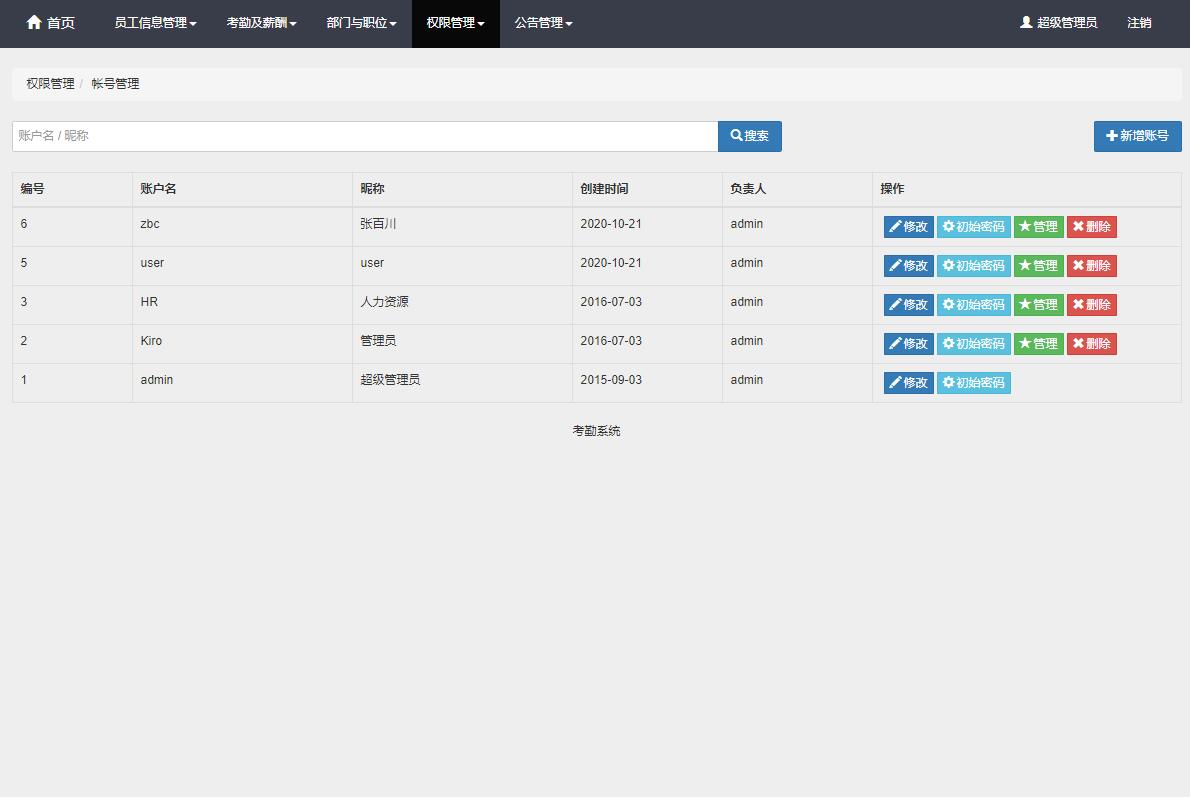Delete the zbc account

(1091, 227)
